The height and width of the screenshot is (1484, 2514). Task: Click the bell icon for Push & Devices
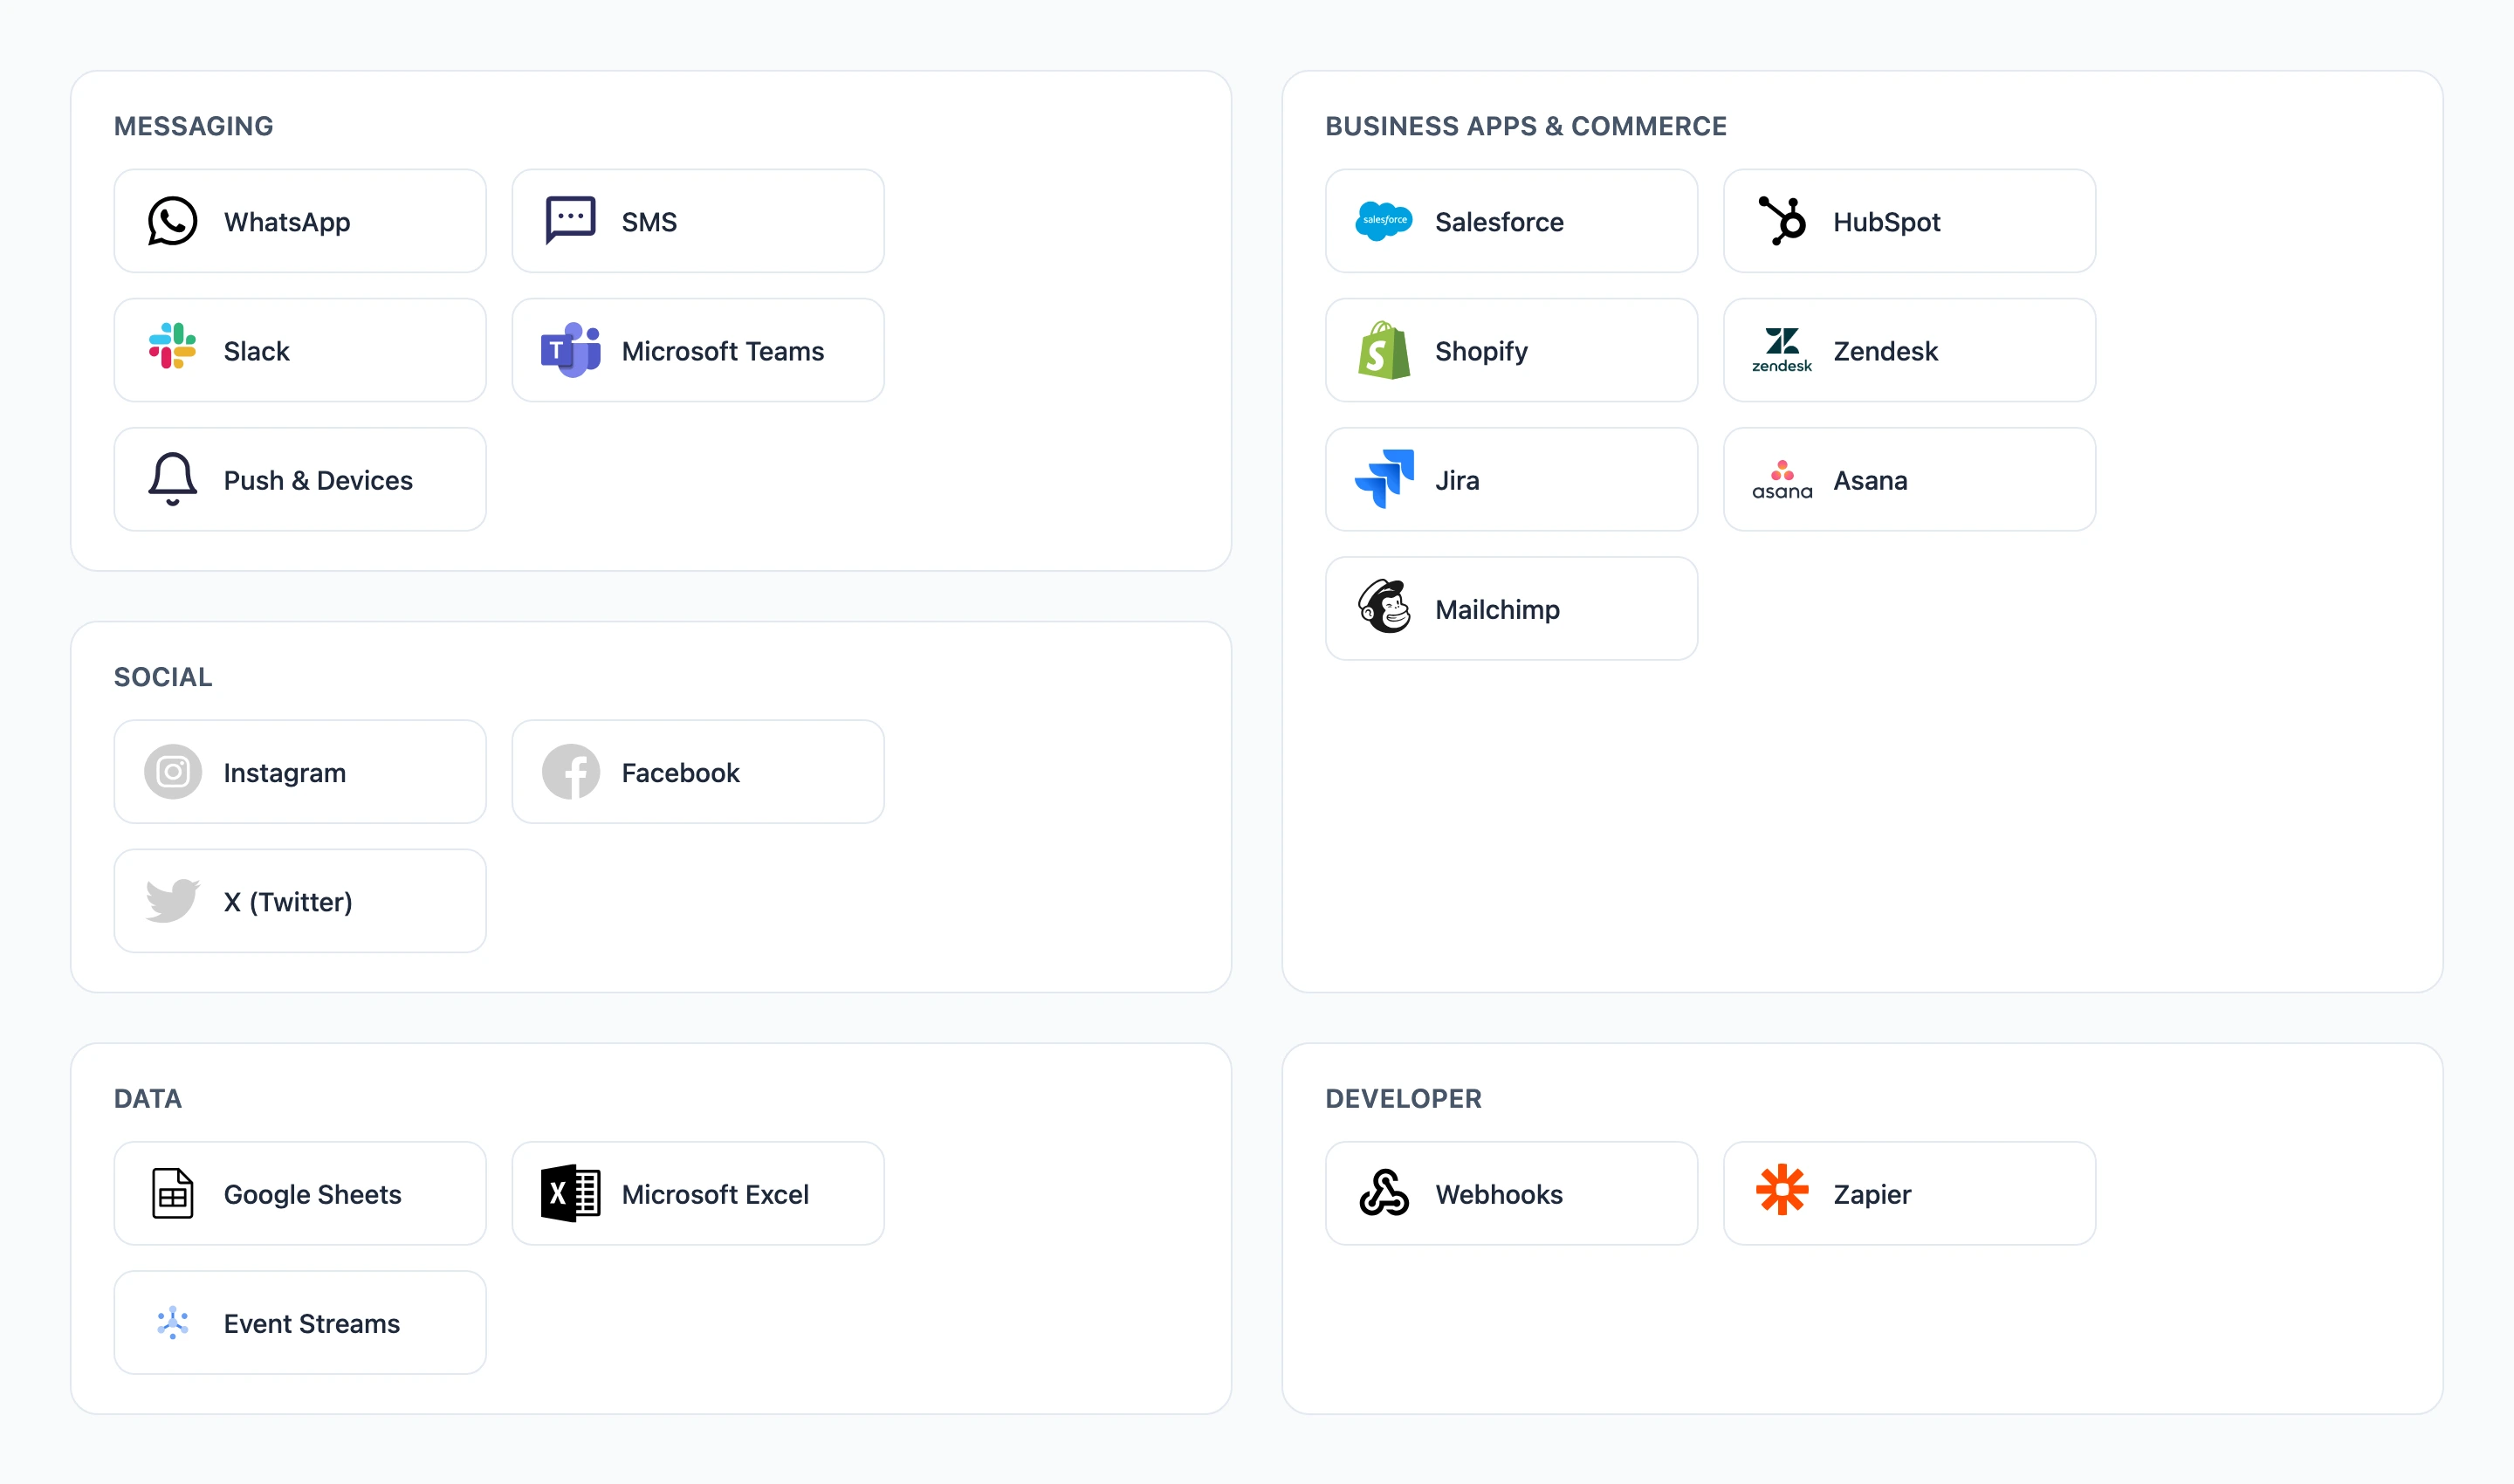tap(172, 479)
